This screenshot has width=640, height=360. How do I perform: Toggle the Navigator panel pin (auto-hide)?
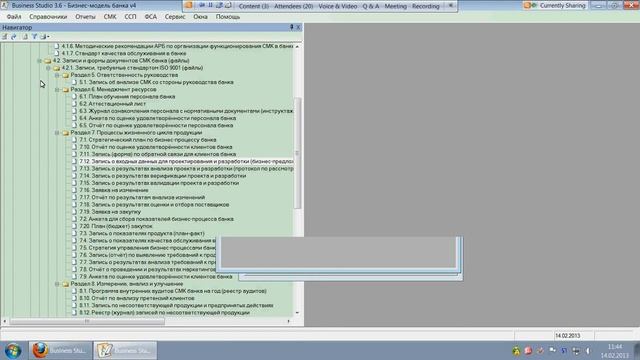[x=291, y=27]
